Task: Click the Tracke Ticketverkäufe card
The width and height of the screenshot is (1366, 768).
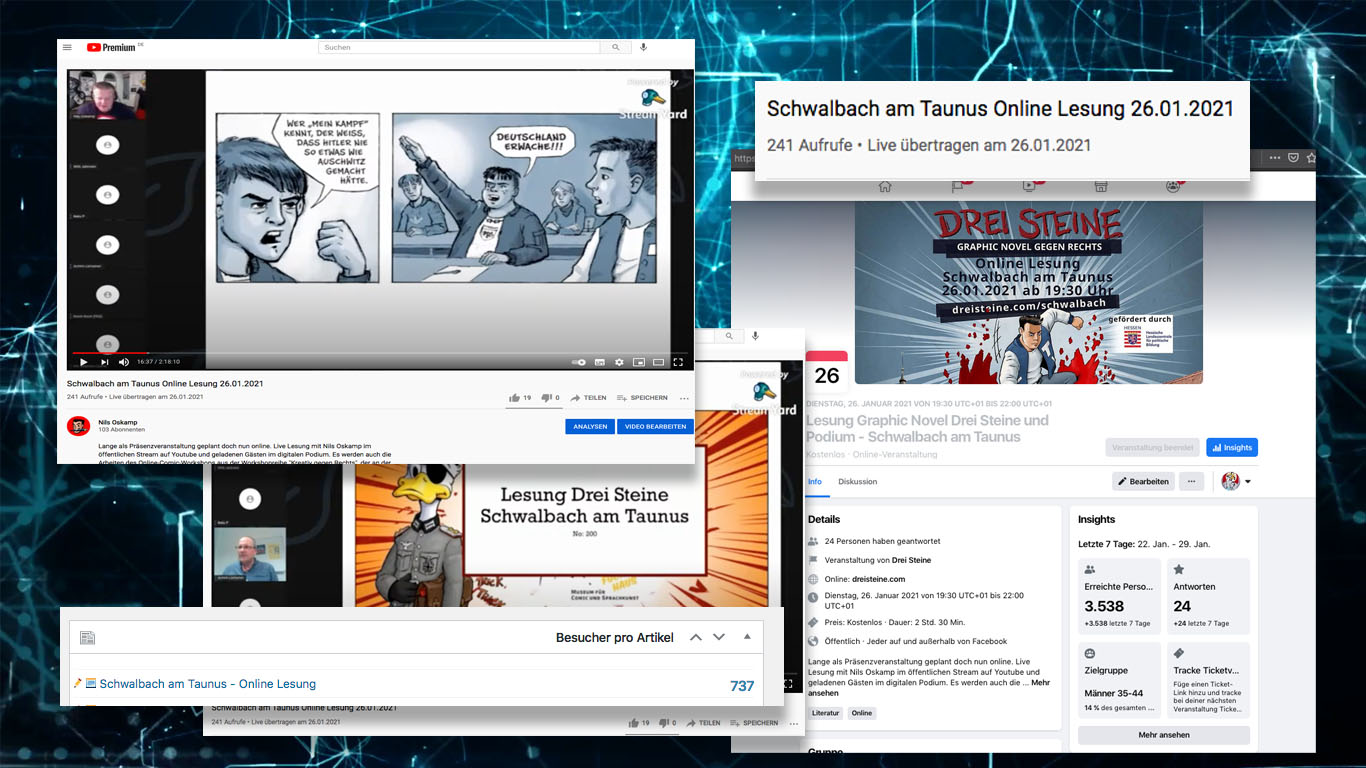Action: tap(1208, 681)
